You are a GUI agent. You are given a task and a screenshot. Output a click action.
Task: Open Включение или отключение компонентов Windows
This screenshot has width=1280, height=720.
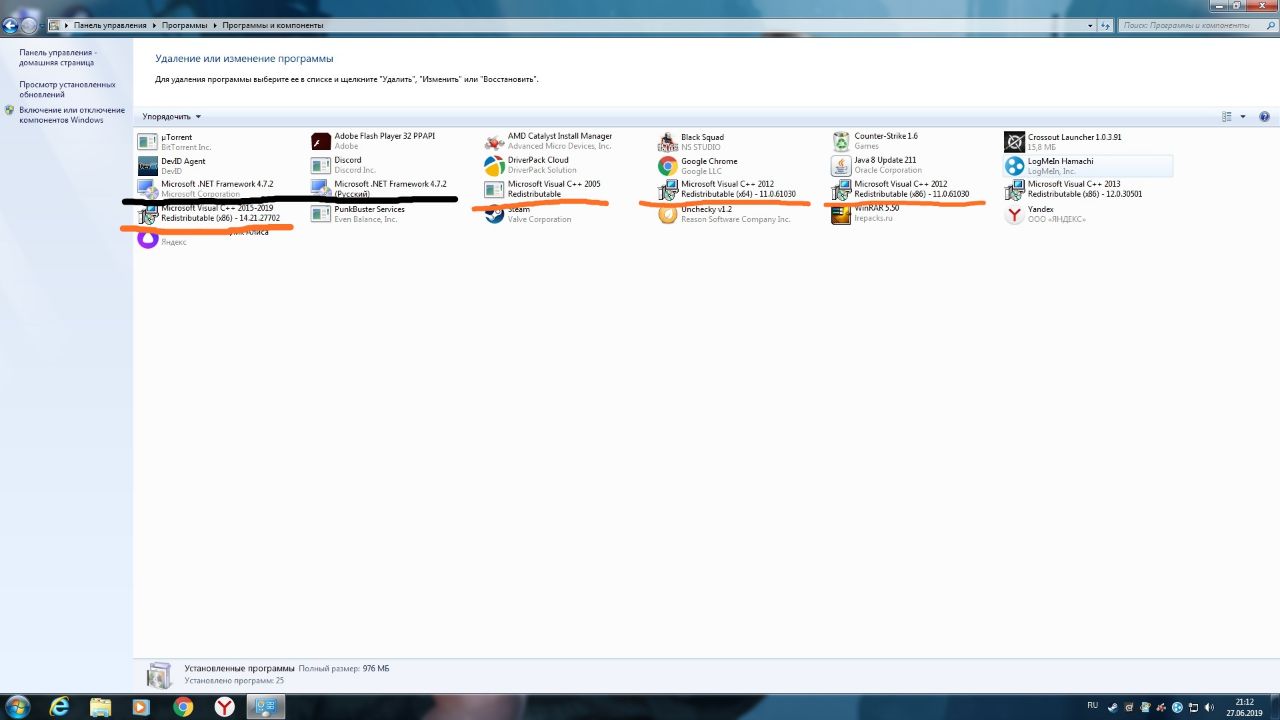72,115
